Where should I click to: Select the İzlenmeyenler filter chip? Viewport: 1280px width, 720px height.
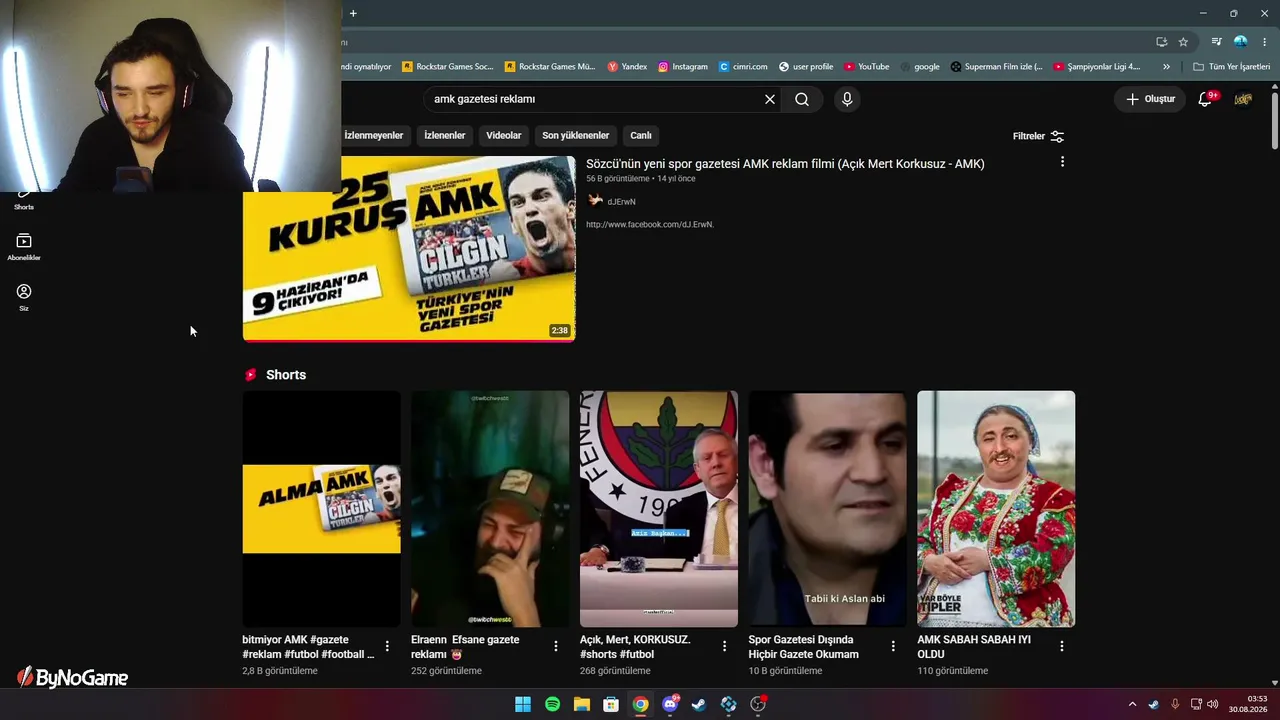374,135
